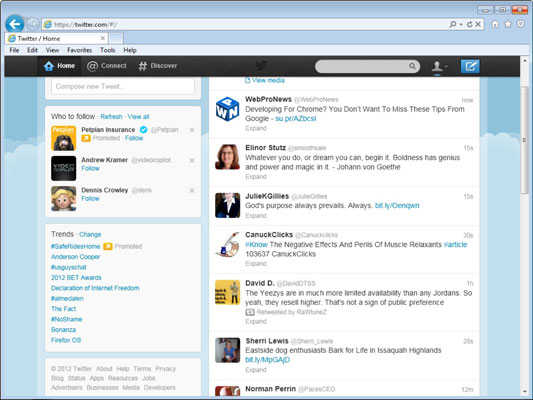Follow Andrew Kramer
The width and height of the screenshot is (533, 400).
click(90, 168)
